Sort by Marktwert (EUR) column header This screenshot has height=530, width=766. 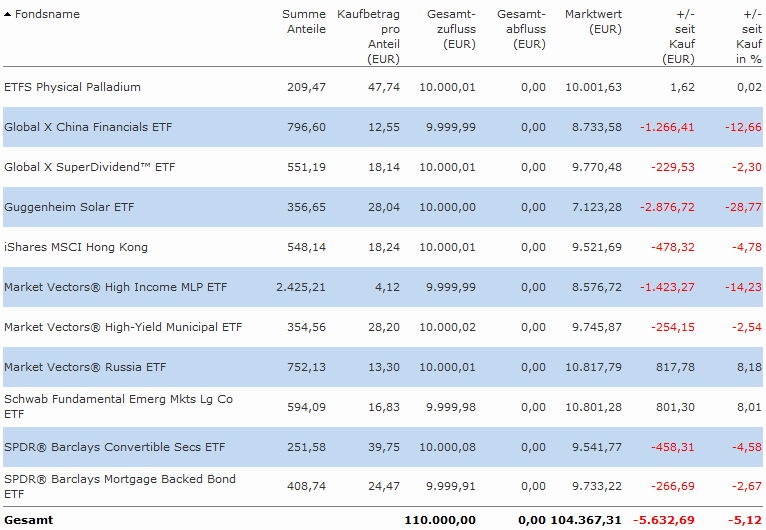[592, 22]
